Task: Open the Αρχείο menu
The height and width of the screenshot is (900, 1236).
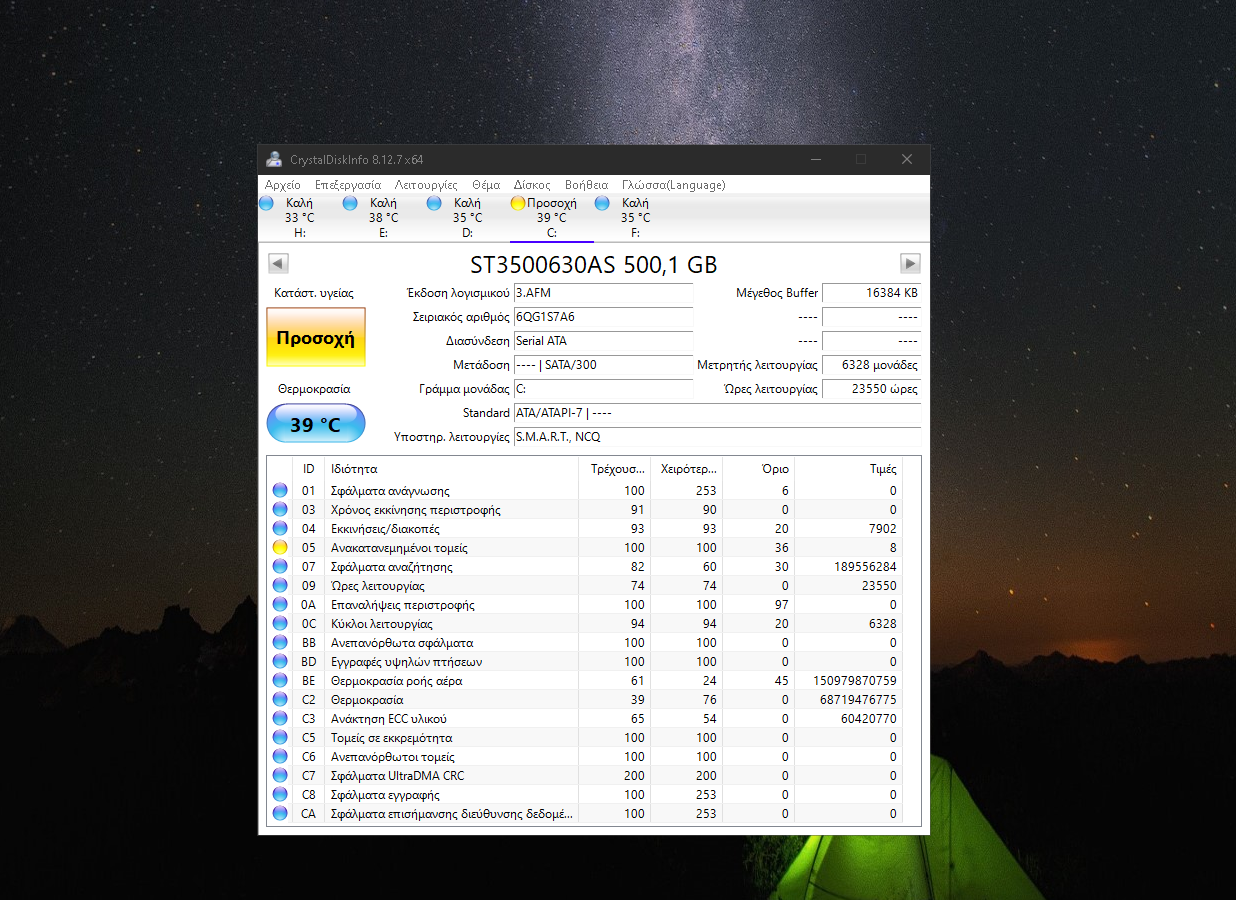Action: [x=283, y=185]
